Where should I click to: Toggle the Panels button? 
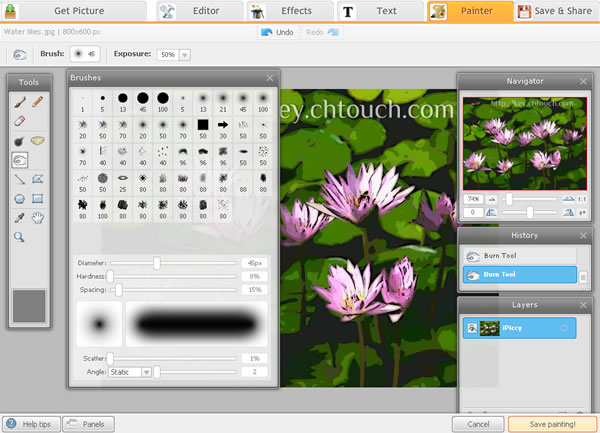click(88, 424)
